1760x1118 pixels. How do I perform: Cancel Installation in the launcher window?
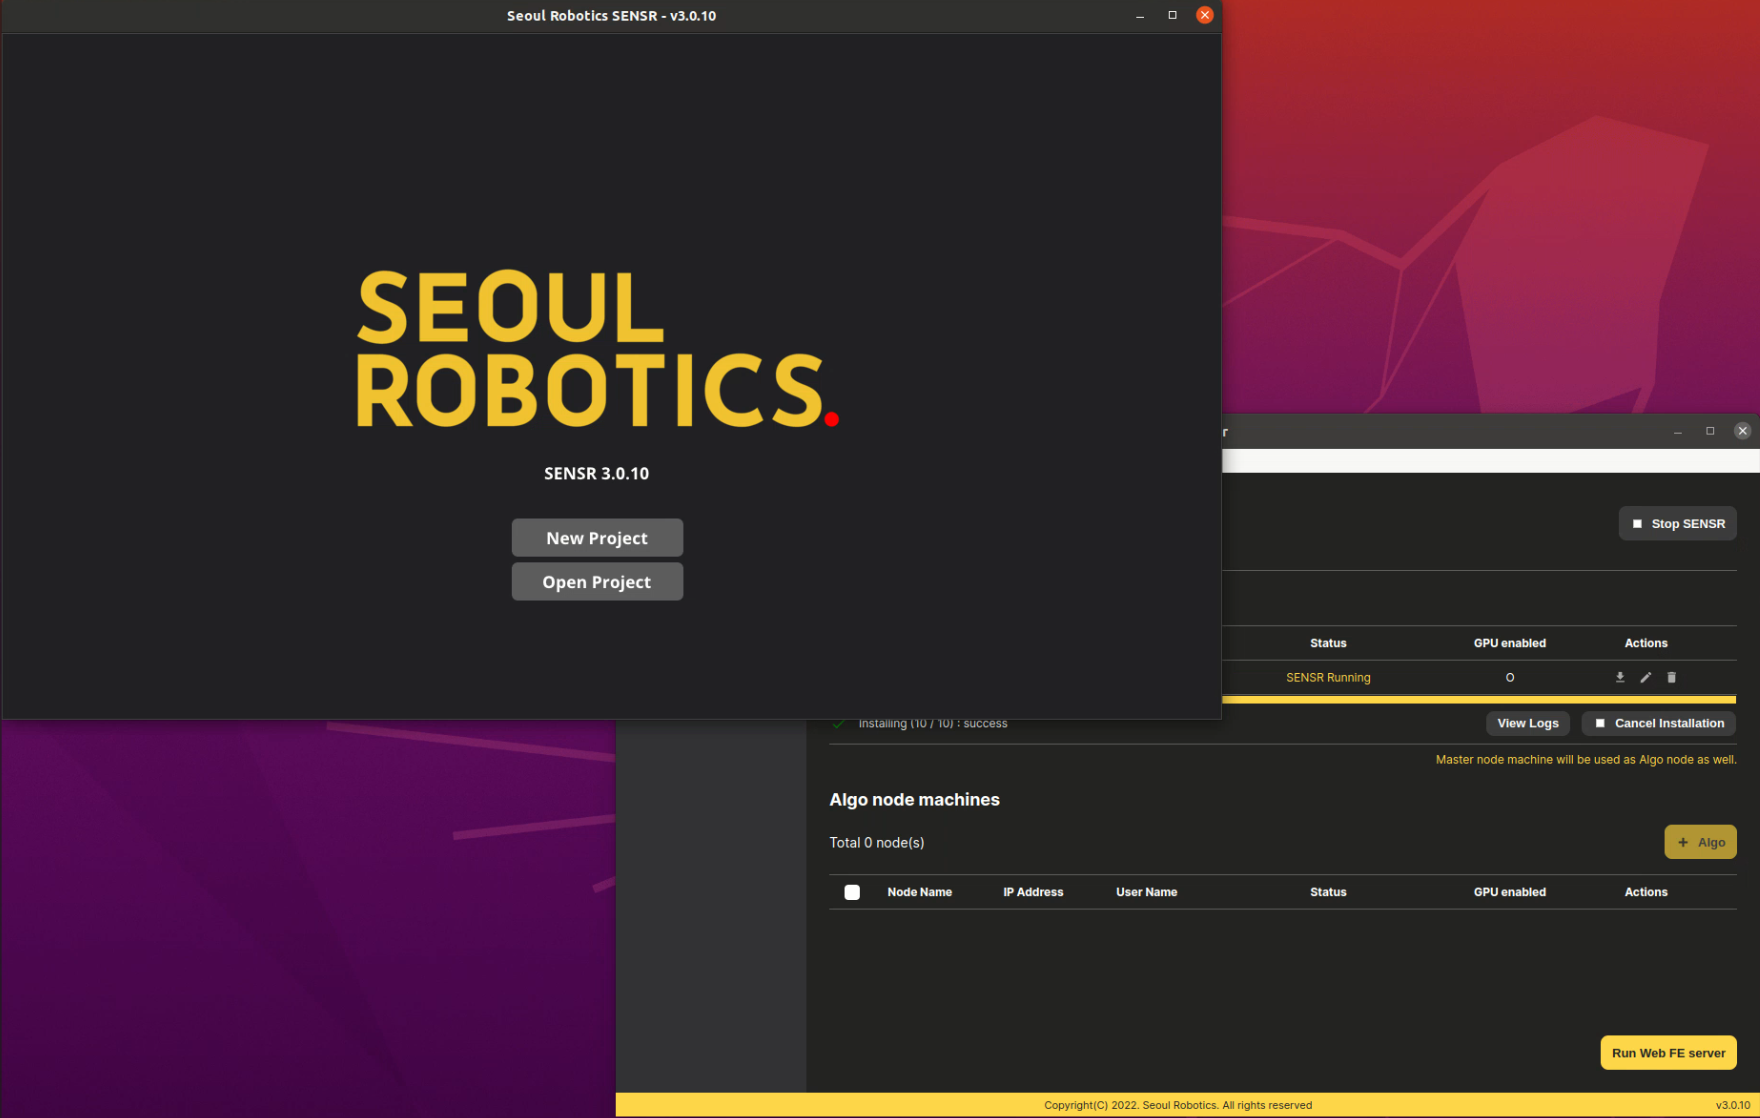[1658, 723]
